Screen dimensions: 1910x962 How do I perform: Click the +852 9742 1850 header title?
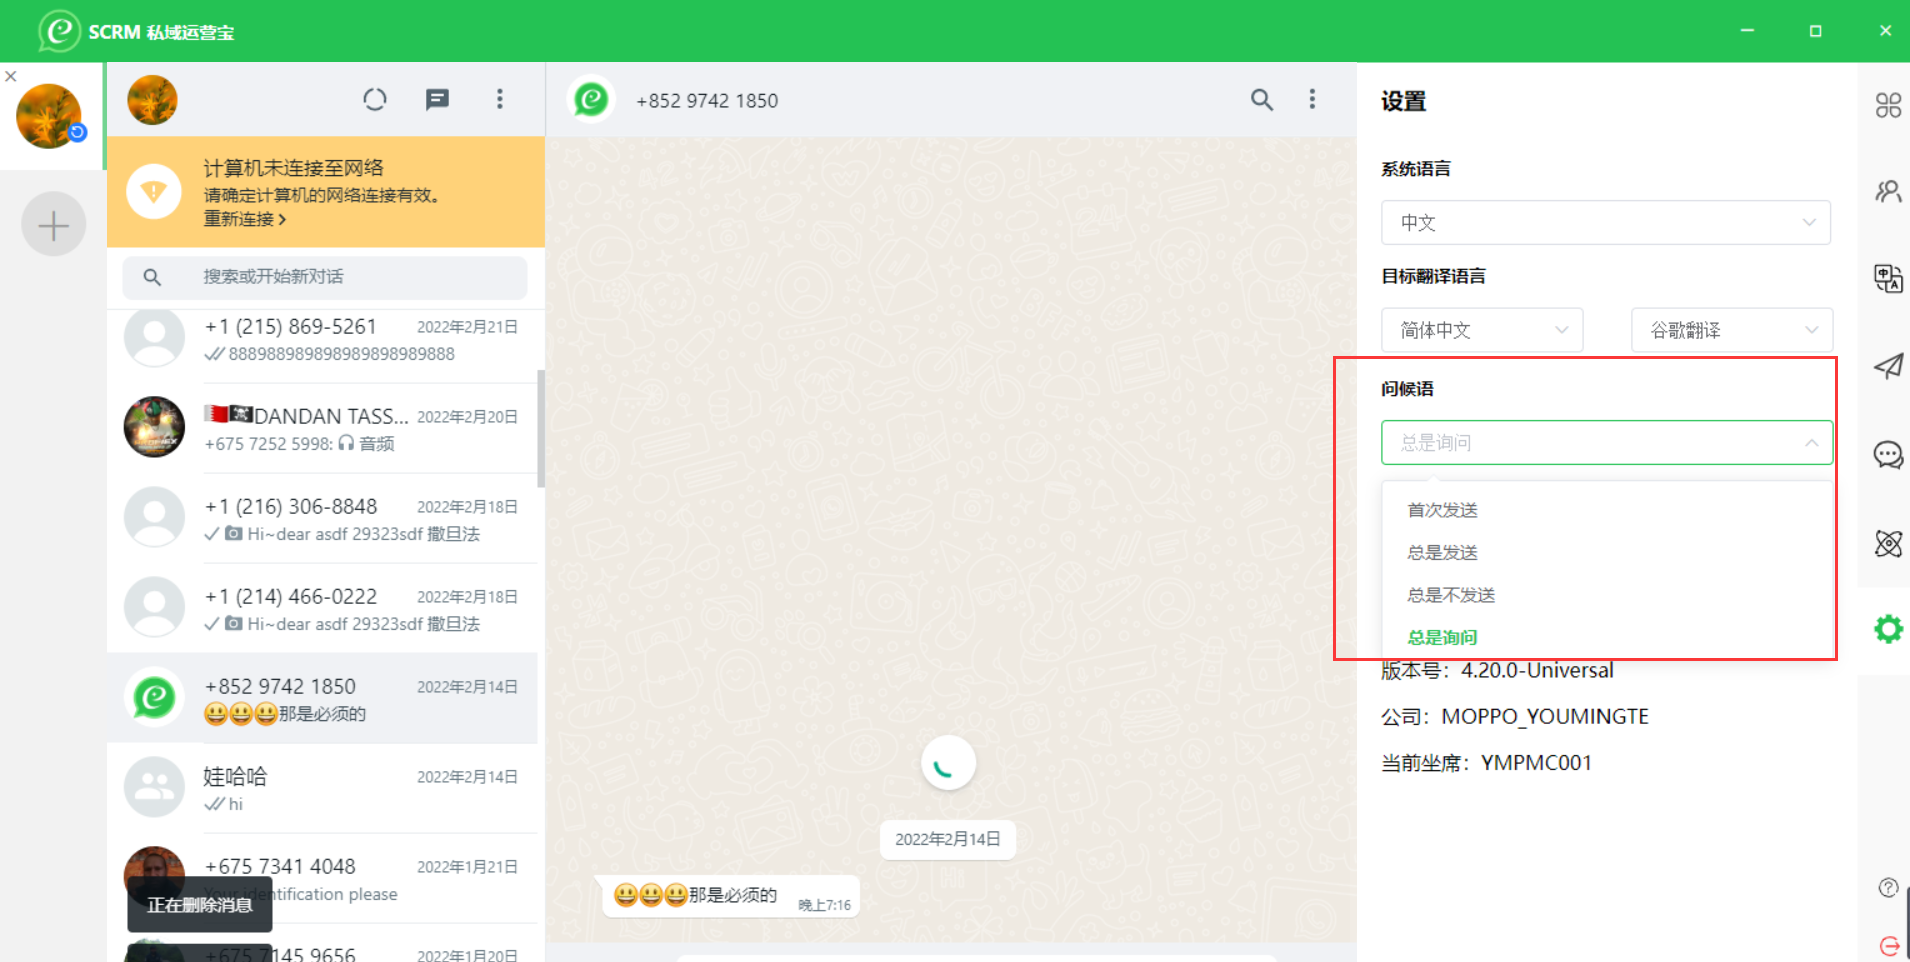(707, 100)
